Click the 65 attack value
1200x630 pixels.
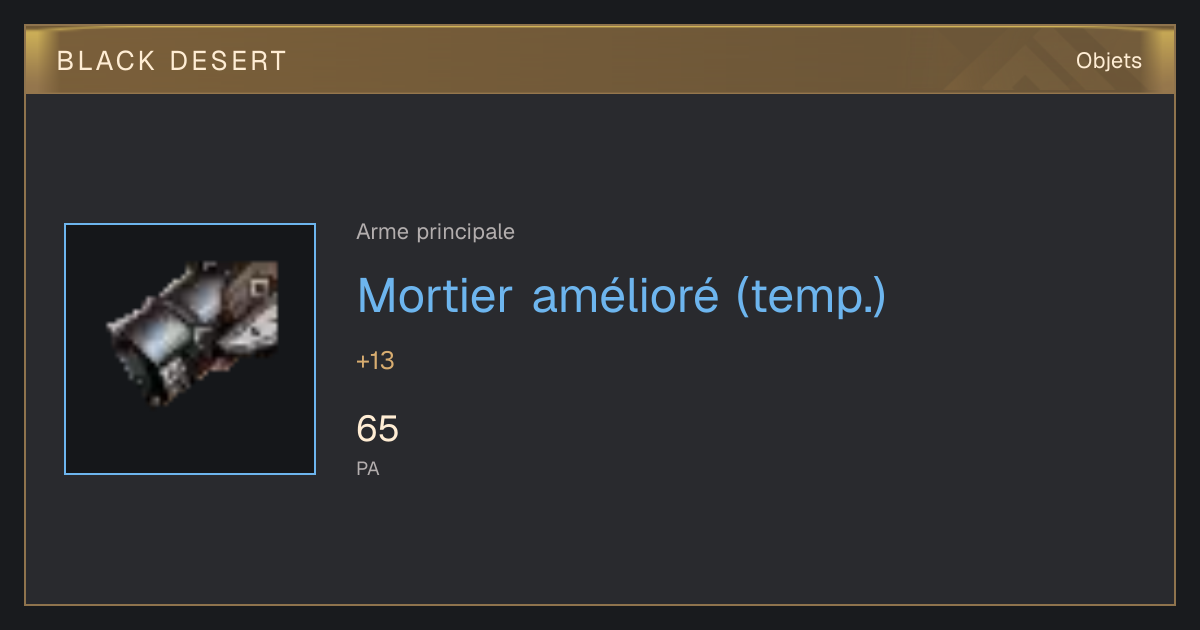(377, 429)
